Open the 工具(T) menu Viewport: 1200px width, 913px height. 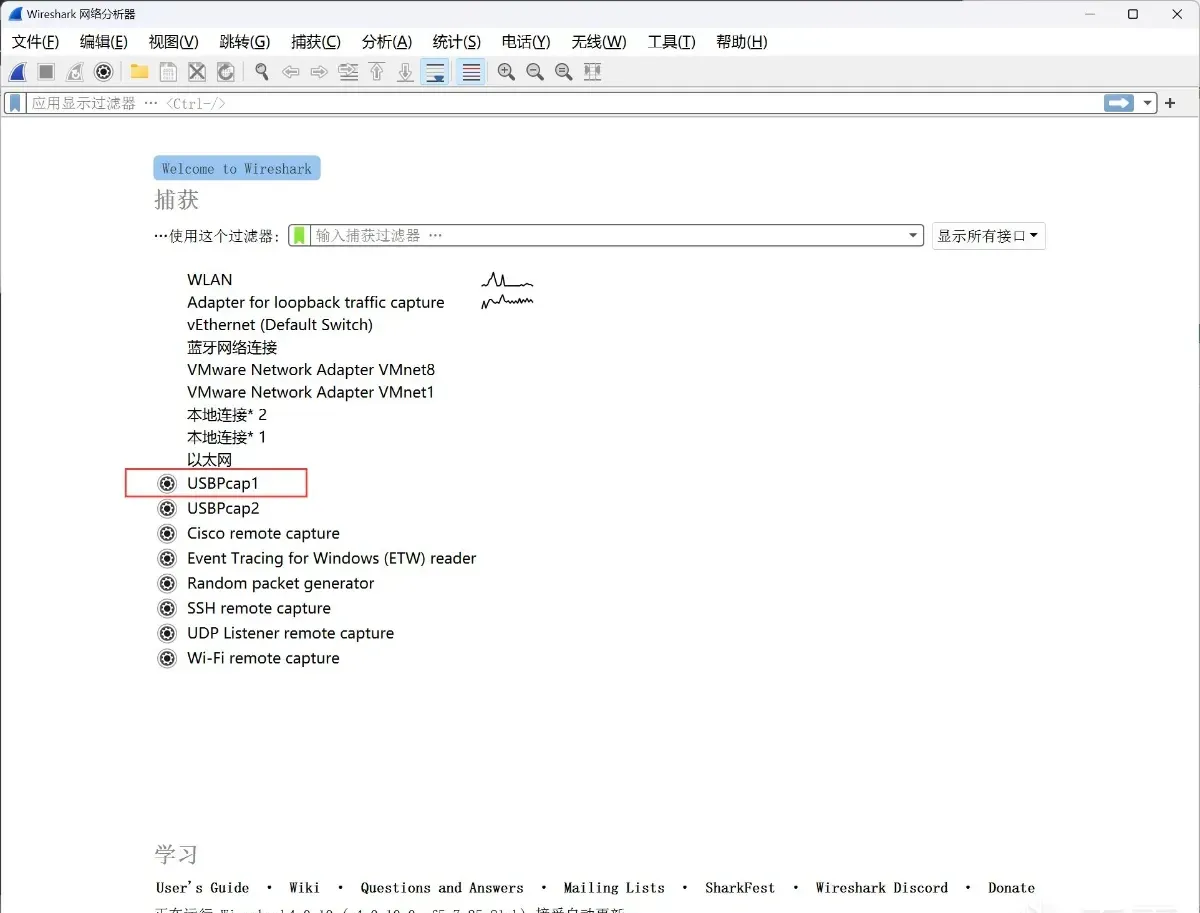(672, 42)
